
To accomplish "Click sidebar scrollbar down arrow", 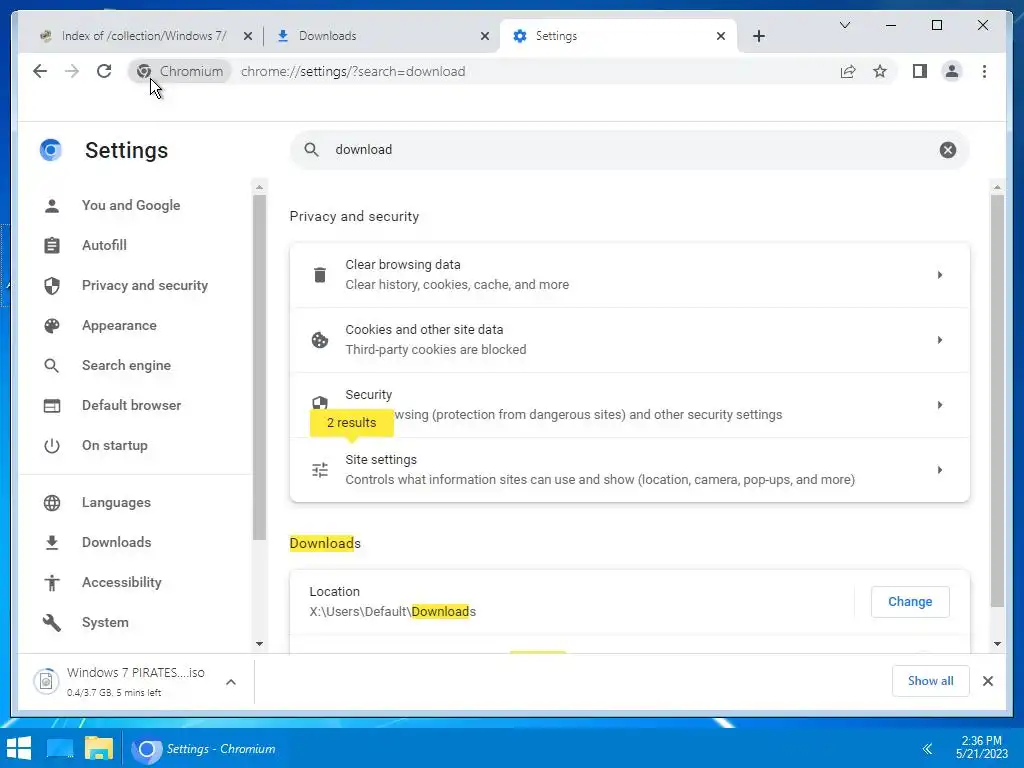I will click(259, 644).
